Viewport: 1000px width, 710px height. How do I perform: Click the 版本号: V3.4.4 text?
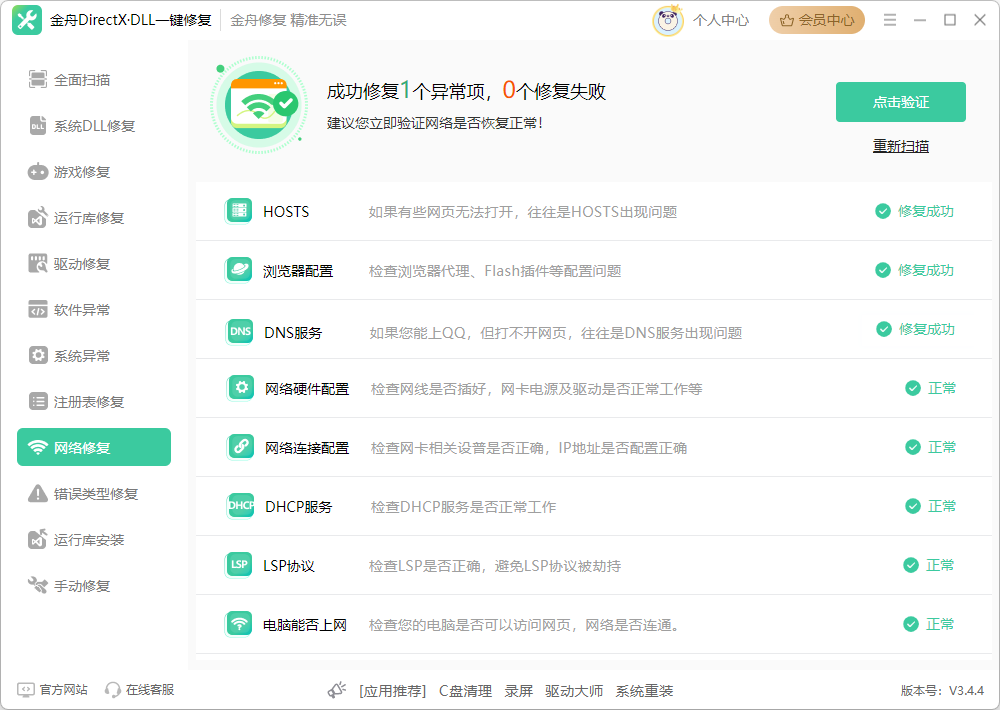[x=942, y=690]
